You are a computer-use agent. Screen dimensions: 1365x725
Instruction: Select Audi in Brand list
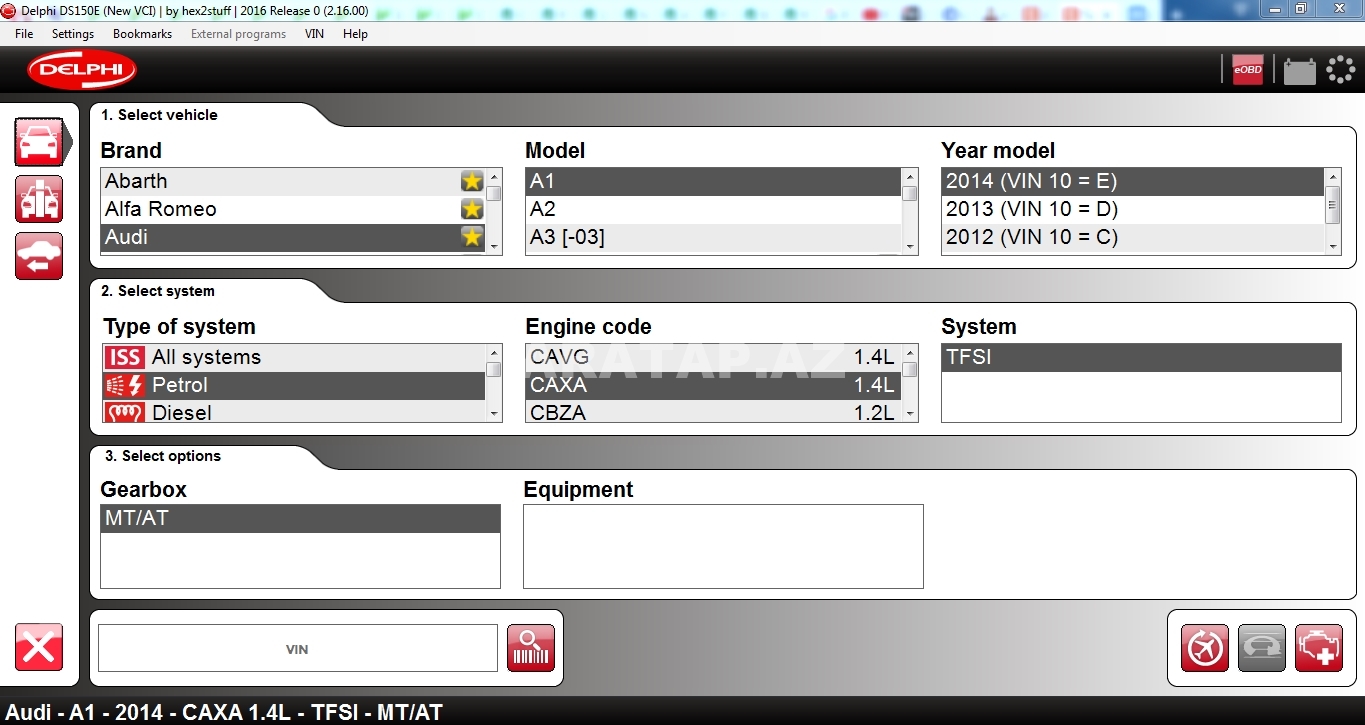293,237
